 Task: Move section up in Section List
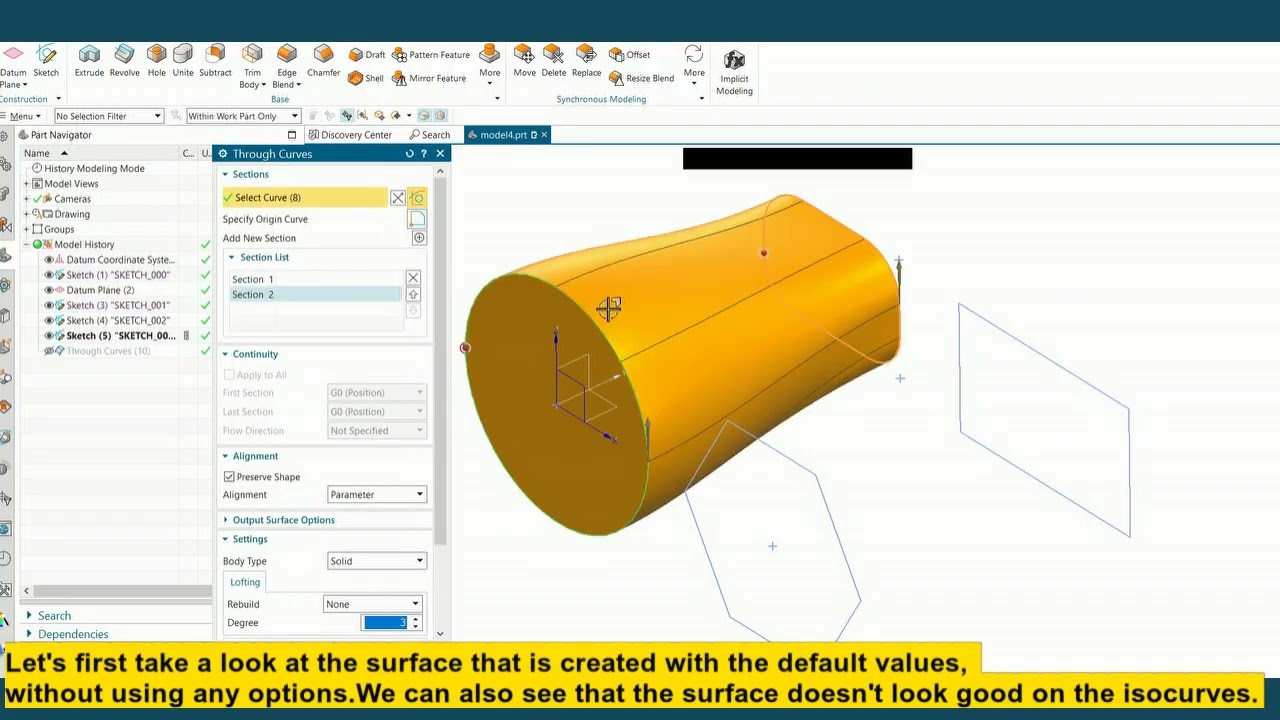(x=413, y=295)
